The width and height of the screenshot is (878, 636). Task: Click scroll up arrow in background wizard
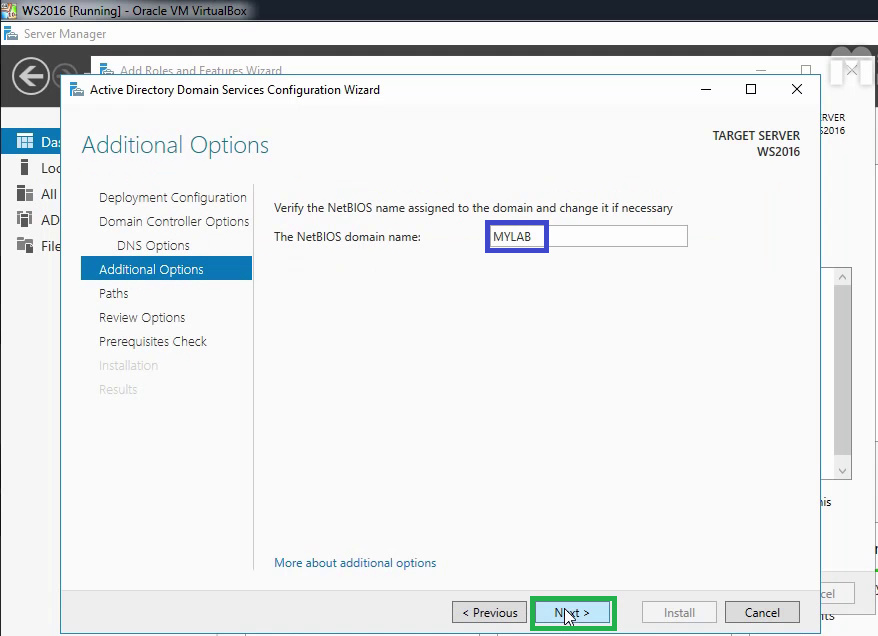click(842, 277)
